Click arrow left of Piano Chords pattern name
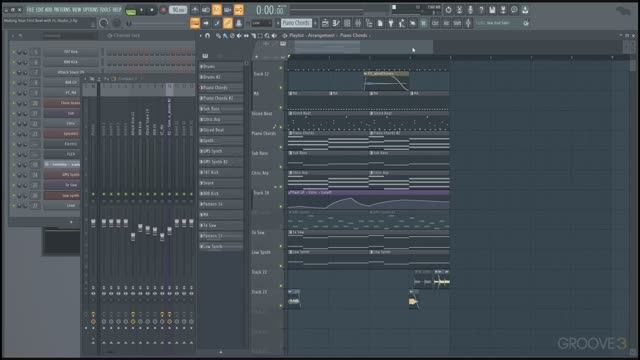Image resolution: width=640 pixels, height=360 pixels. click(278, 23)
